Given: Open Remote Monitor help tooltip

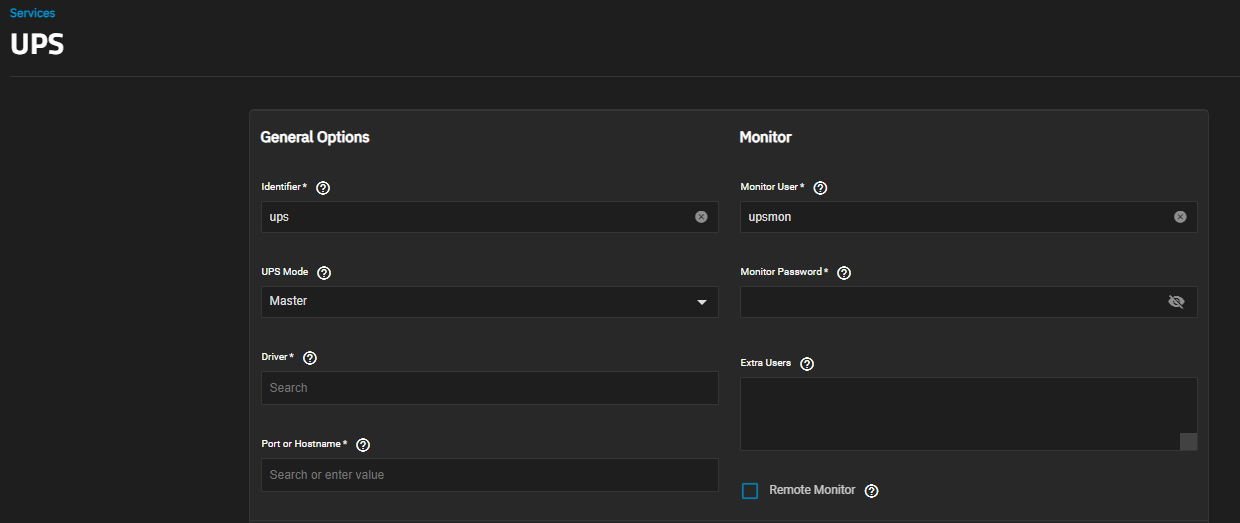Looking at the screenshot, I should tap(872, 491).
